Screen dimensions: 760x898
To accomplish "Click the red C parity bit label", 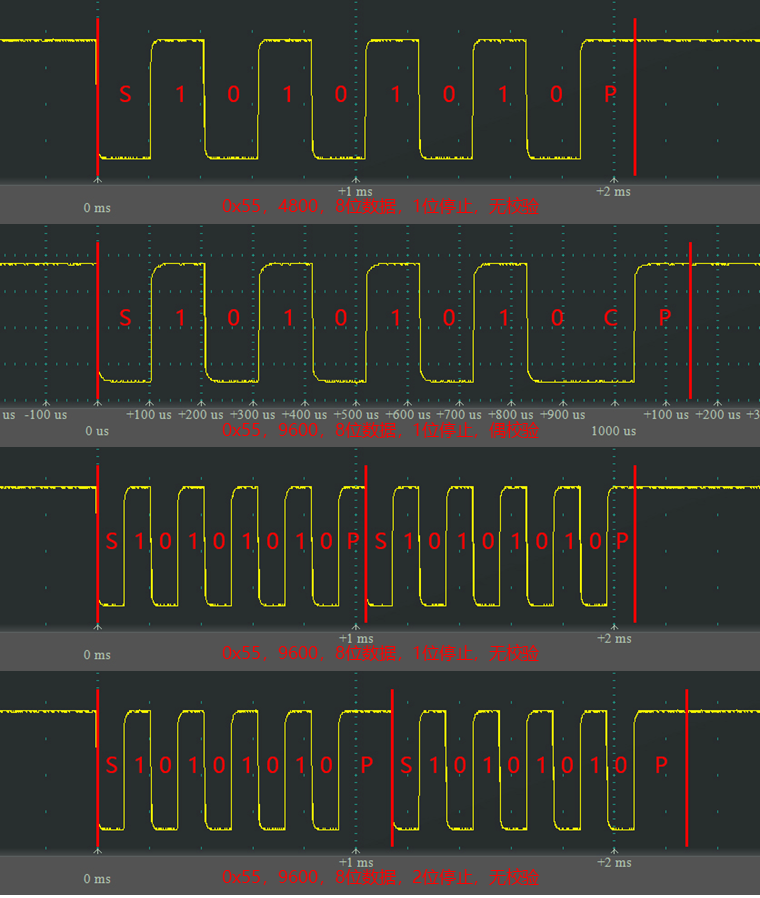I will click(x=610, y=317).
